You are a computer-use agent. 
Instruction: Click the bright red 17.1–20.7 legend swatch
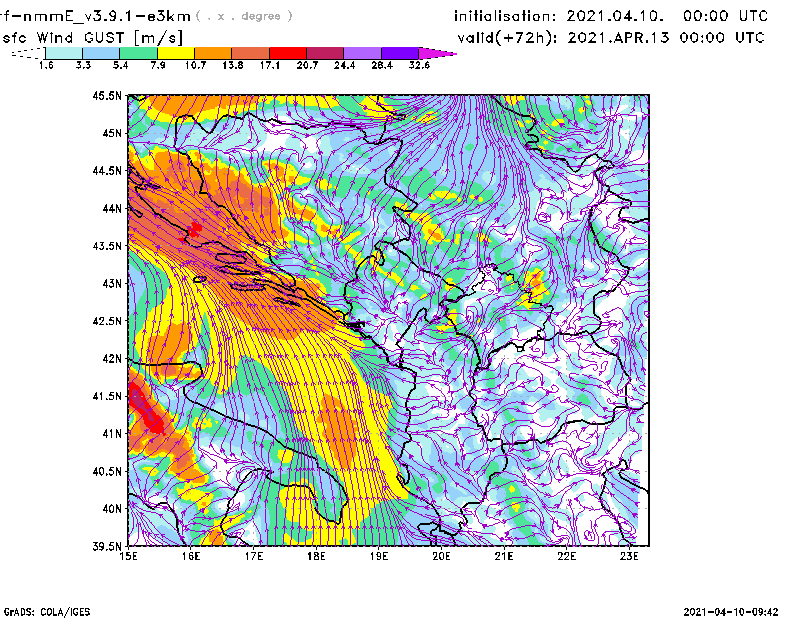pyautogui.click(x=288, y=53)
